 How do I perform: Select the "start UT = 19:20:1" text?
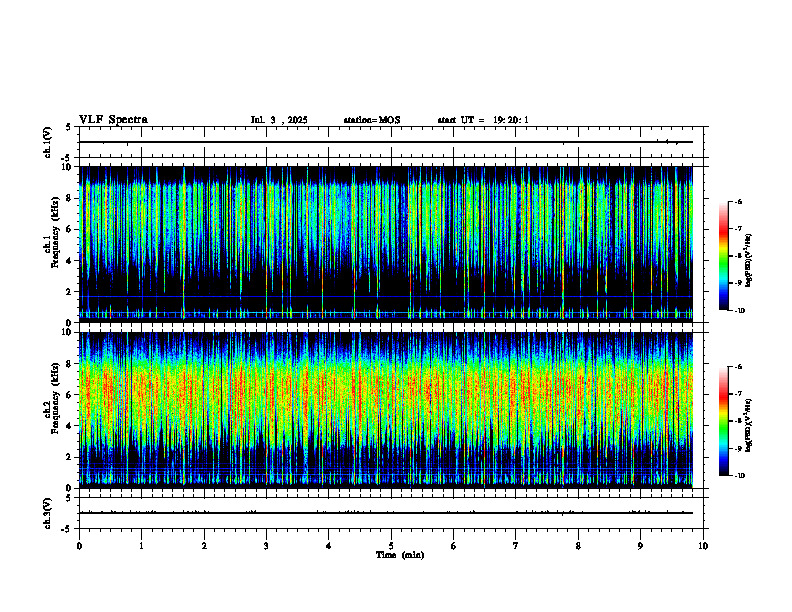(483, 120)
